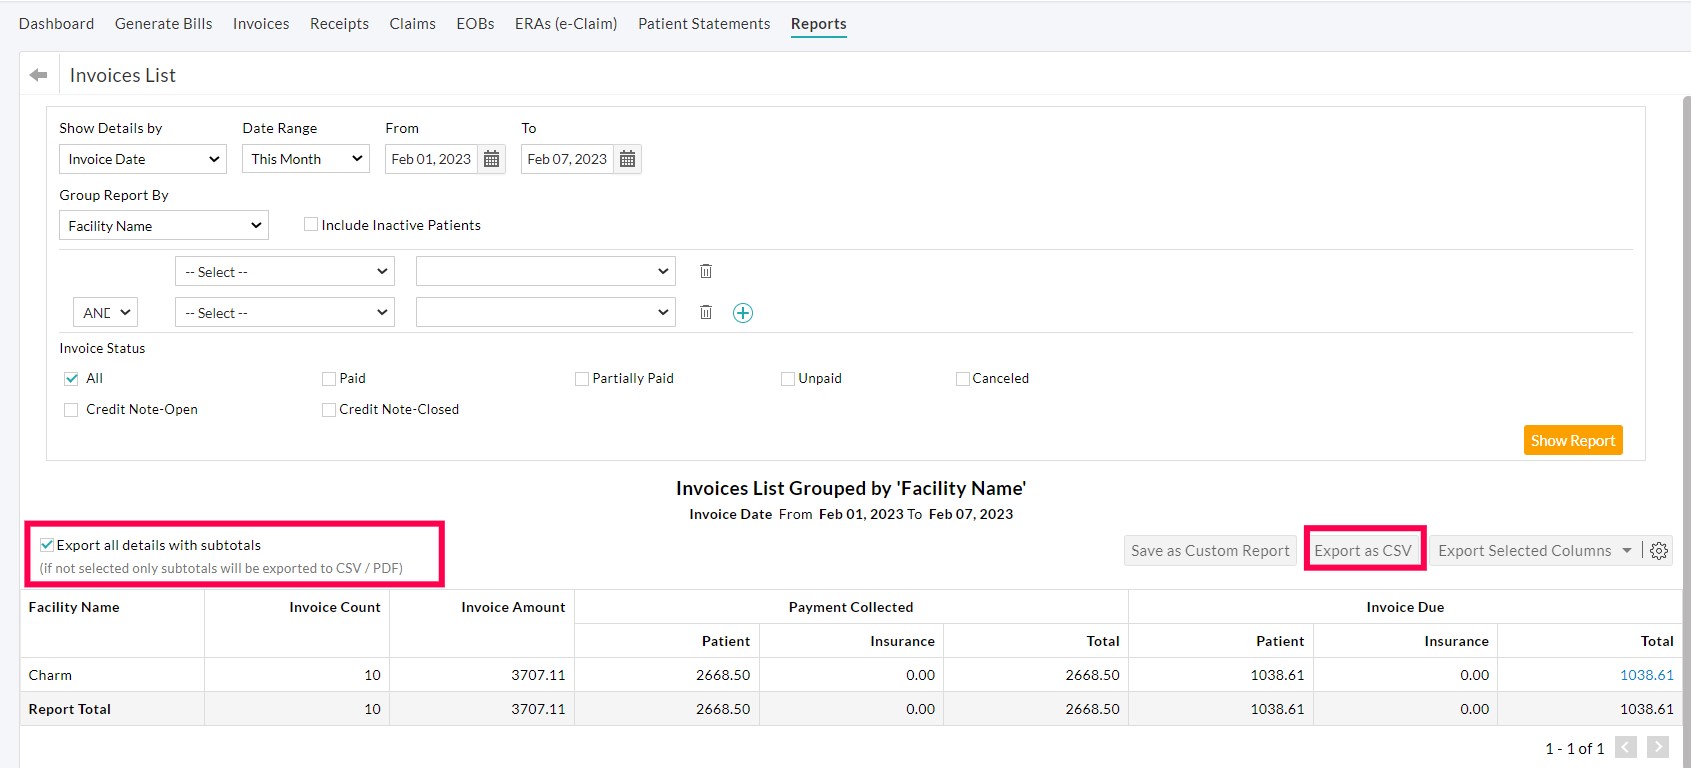Open the 1038.61 total due link
1691x768 pixels.
1647,675
